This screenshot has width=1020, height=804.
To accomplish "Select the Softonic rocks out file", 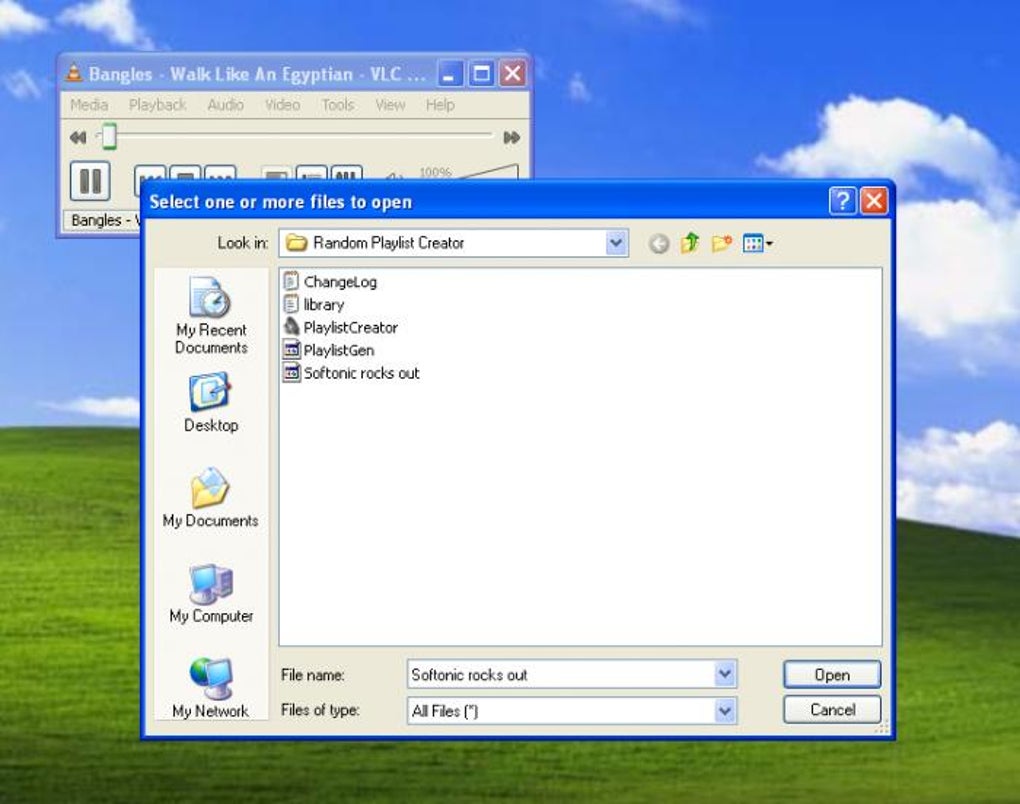I will (x=352, y=373).
